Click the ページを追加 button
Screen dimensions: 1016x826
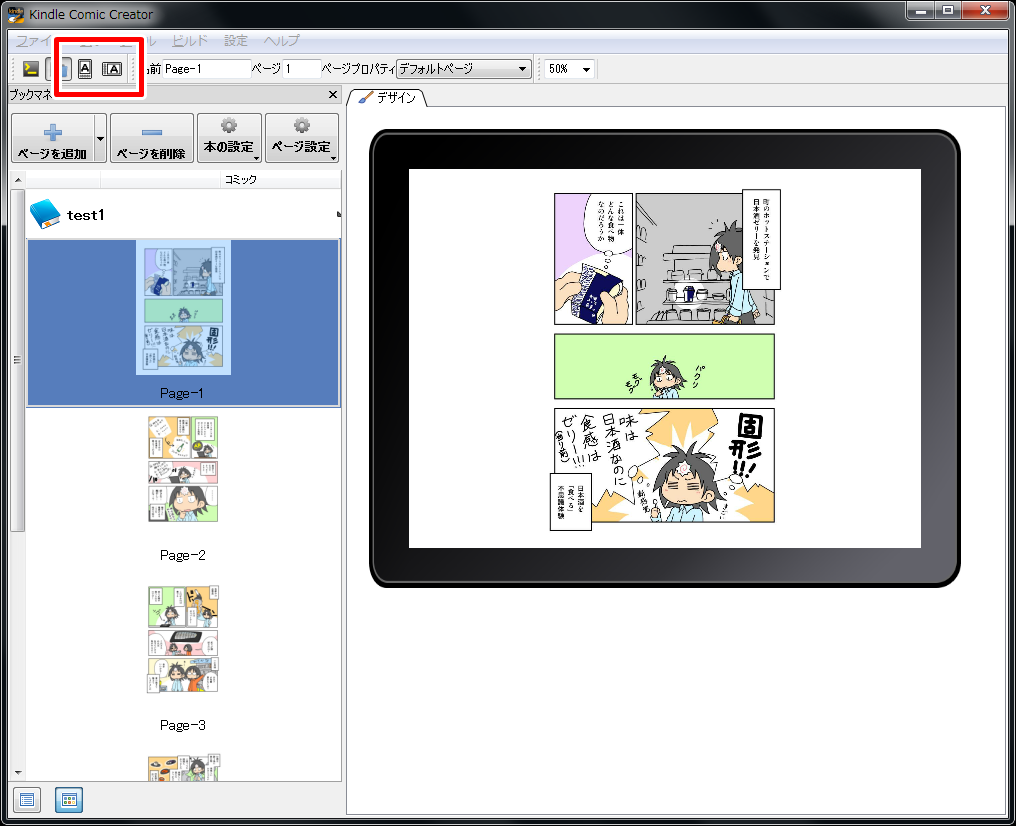click(x=52, y=138)
